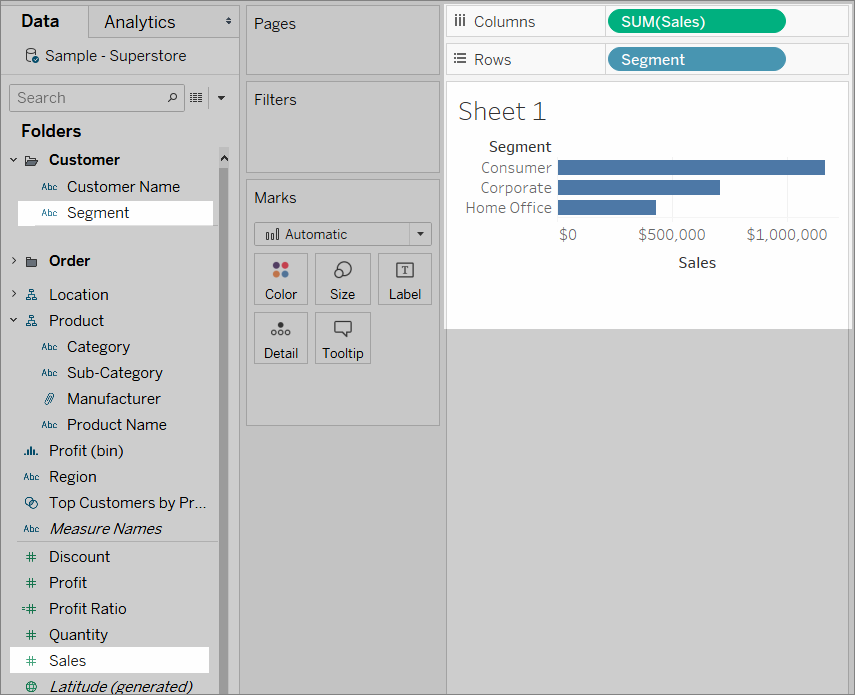
Task: Click the search magnifier icon
Action: click(x=172, y=98)
